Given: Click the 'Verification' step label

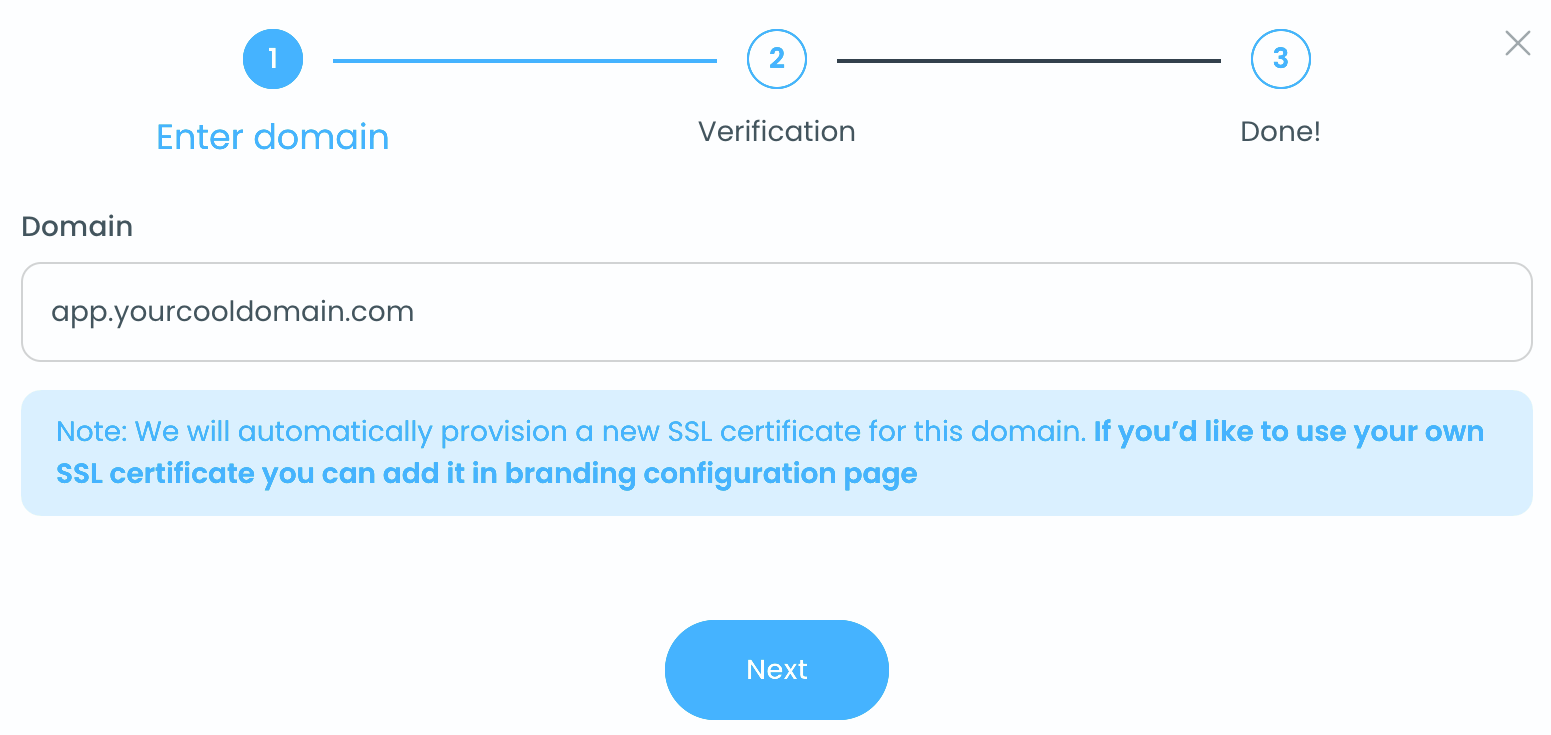Looking at the screenshot, I should click(777, 131).
